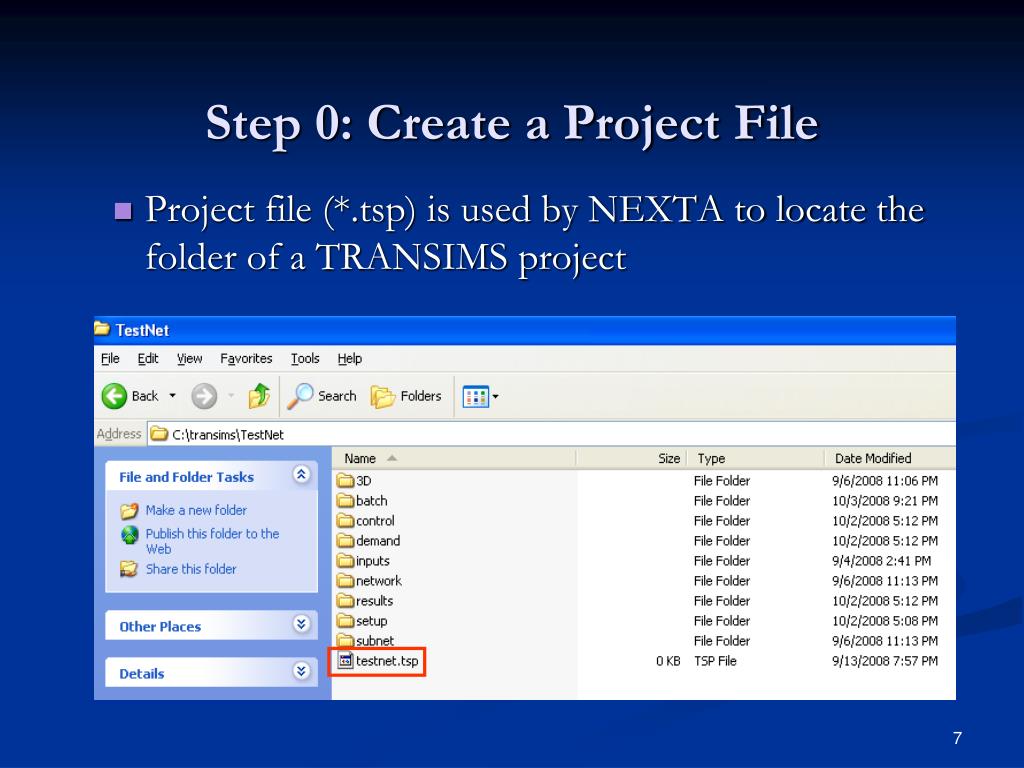
Task: Open the Views dropdown arrow
Action: (x=496, y=396)
